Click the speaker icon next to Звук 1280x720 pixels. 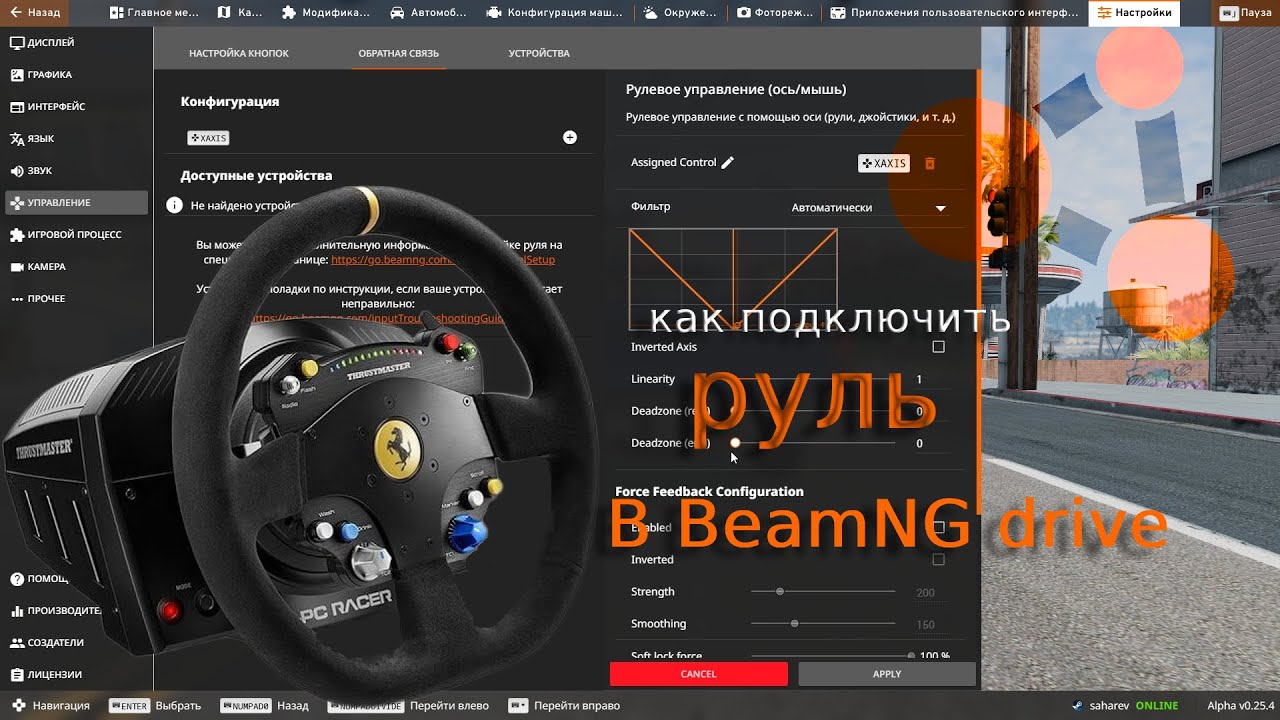(17, 171)
